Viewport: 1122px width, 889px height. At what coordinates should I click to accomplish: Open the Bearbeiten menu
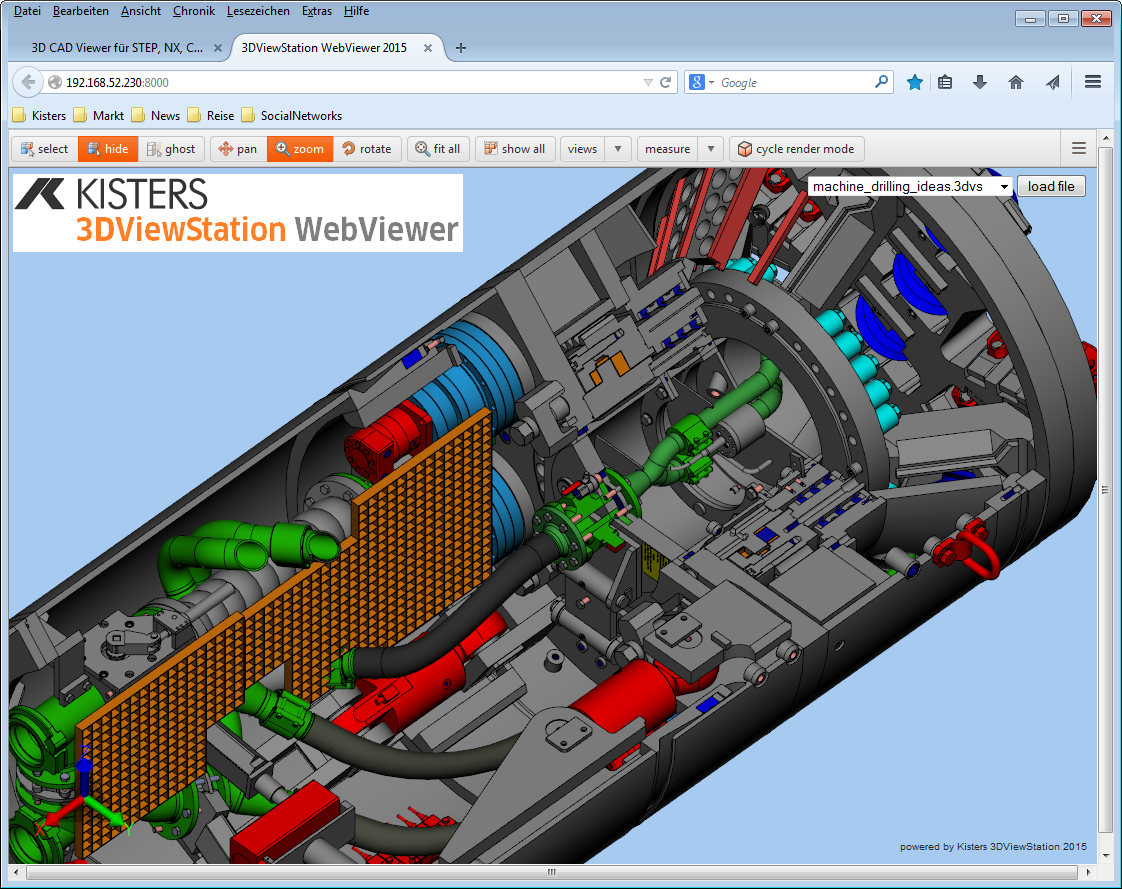(81, 11)
